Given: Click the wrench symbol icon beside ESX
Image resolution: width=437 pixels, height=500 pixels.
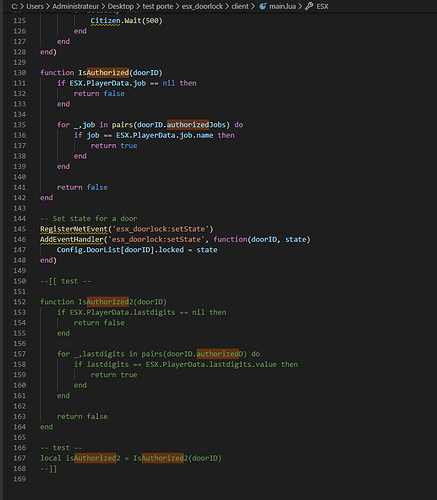Looking at the screenshot, I should click(309, 6).
